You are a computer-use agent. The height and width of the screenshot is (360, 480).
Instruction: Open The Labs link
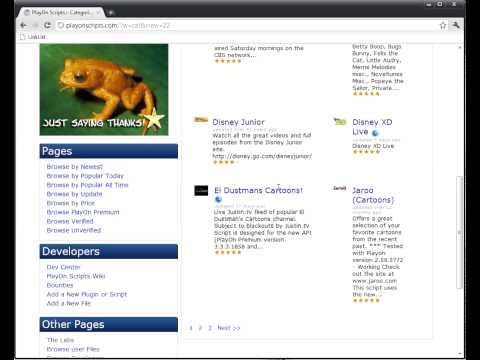60,340
